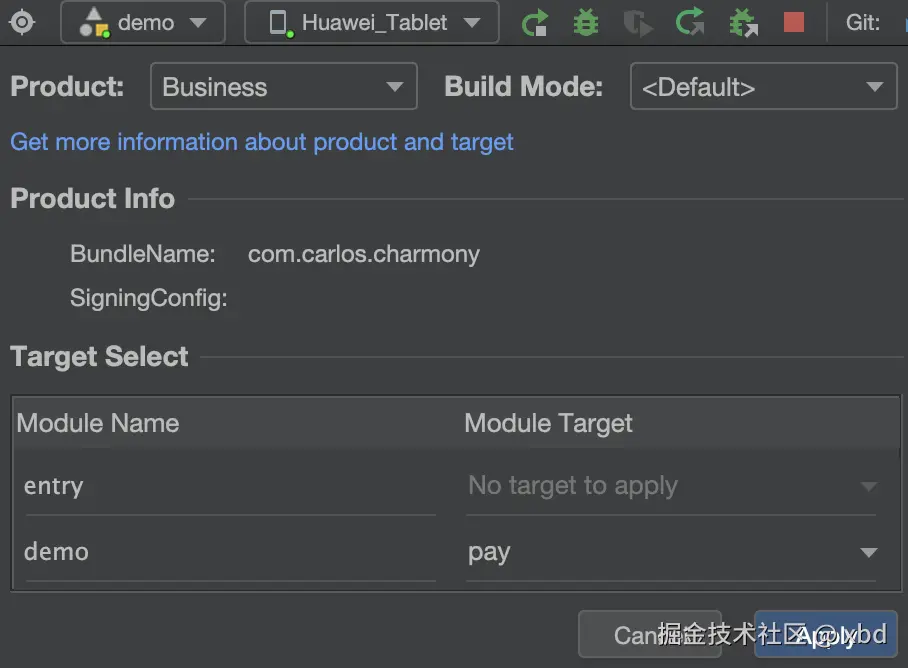Click the demo module configuration icon
The height and width of the screenshot is (668, 908).
[x=93, y=23]
